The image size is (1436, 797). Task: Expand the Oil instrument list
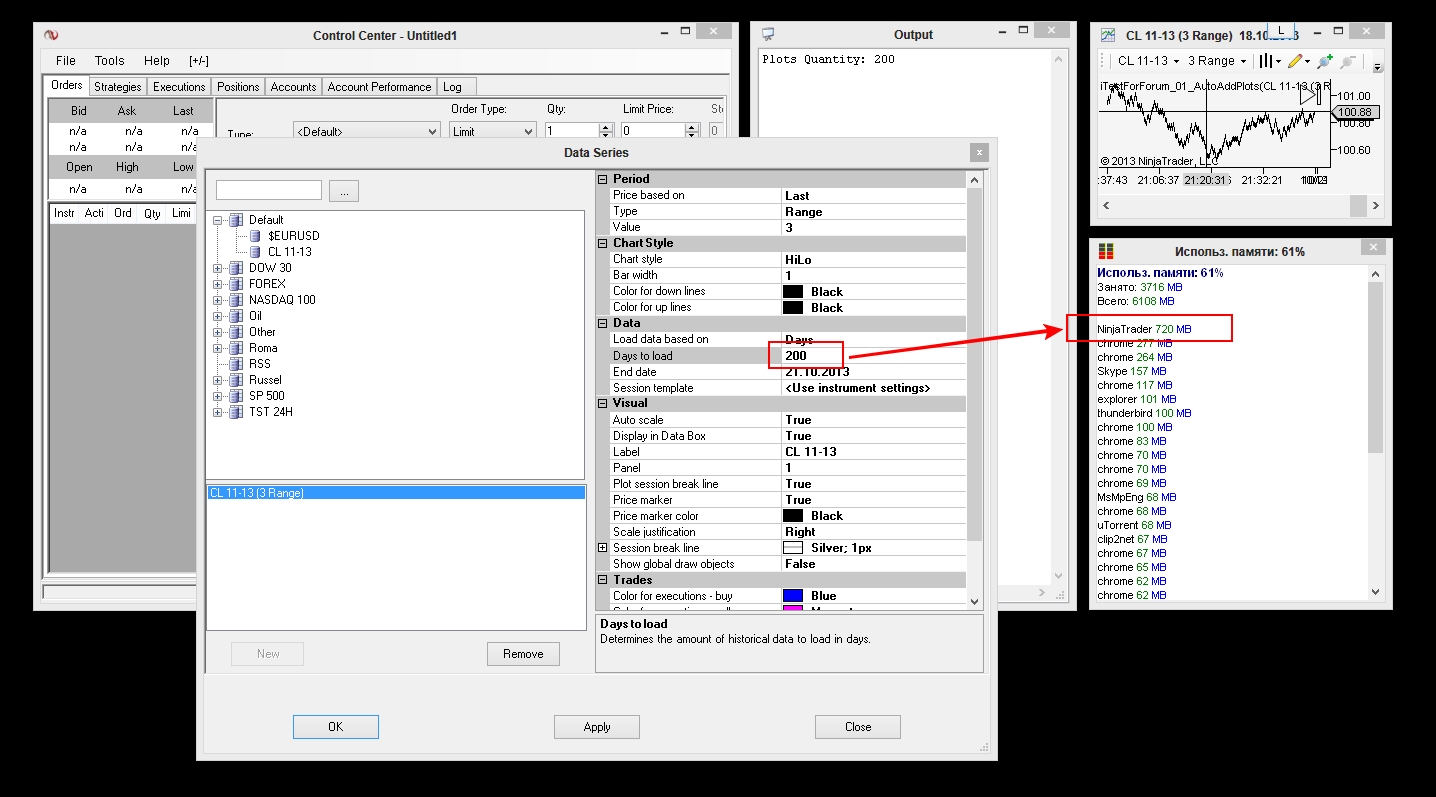[218, 316]
